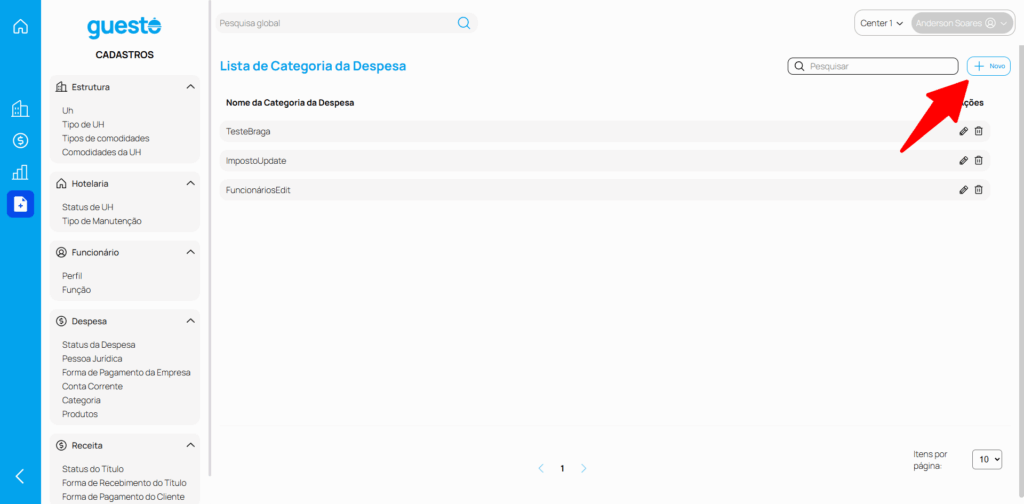This screenshot has height=504, width=1024.
Task: Edit the TesteBraga category pencil icon
Action: pyautogui.click(x=963, y=131)
